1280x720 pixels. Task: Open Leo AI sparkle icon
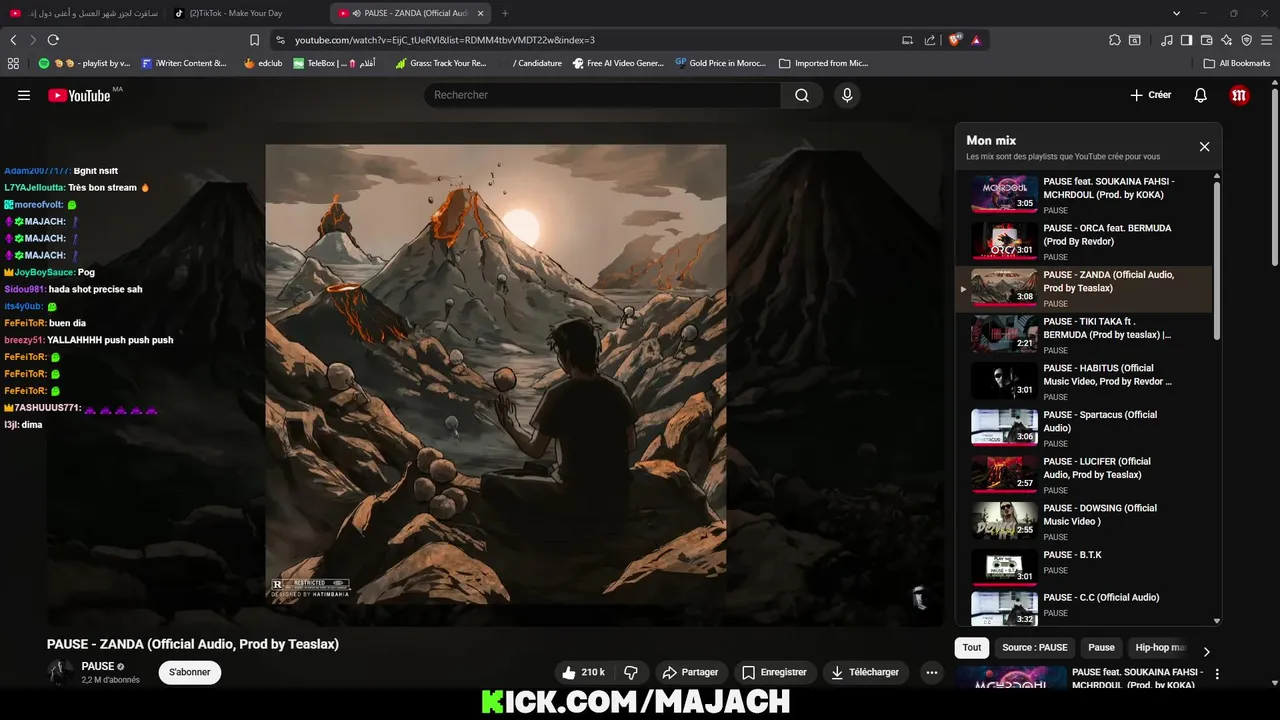pyautogui.click(x=1226, y=40)
